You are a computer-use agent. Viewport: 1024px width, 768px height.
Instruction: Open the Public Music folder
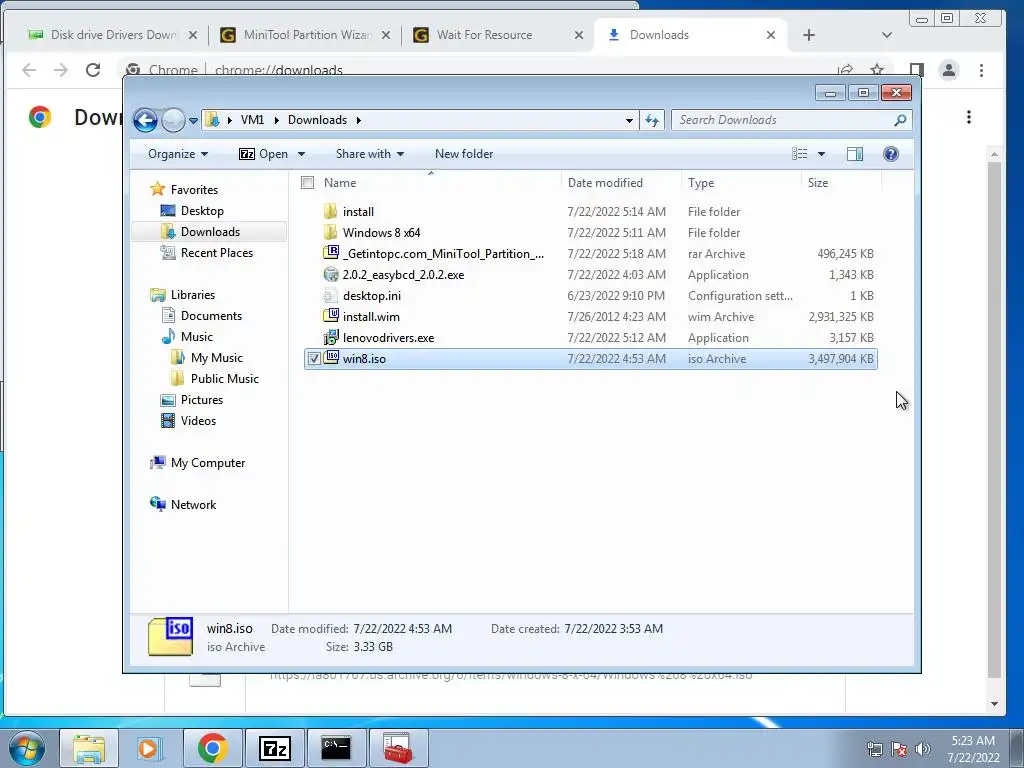[224, 378]
